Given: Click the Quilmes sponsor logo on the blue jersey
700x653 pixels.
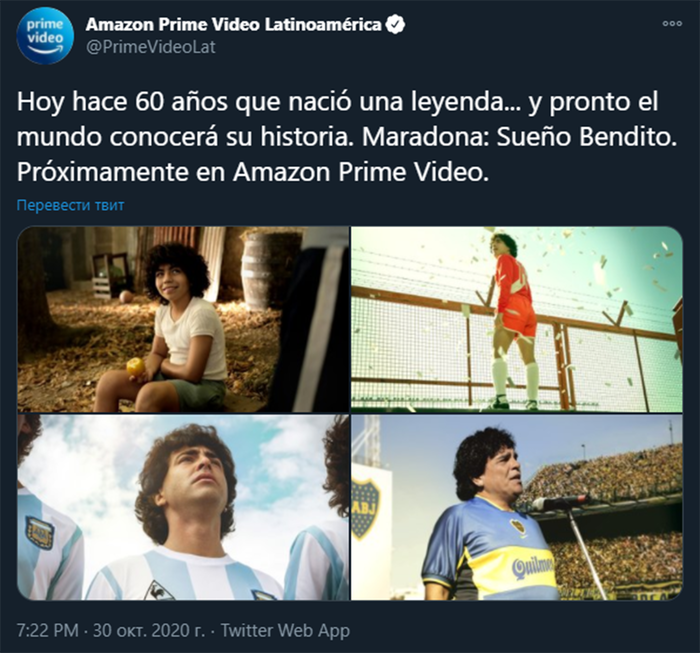Looking at the screenshot, I should point(532,566).
